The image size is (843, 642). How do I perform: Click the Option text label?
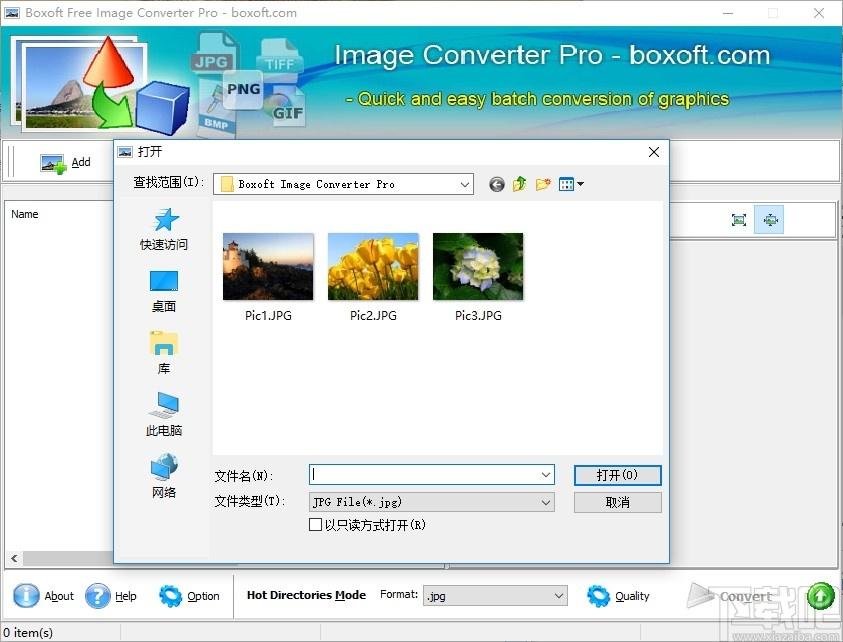point(203,596)
